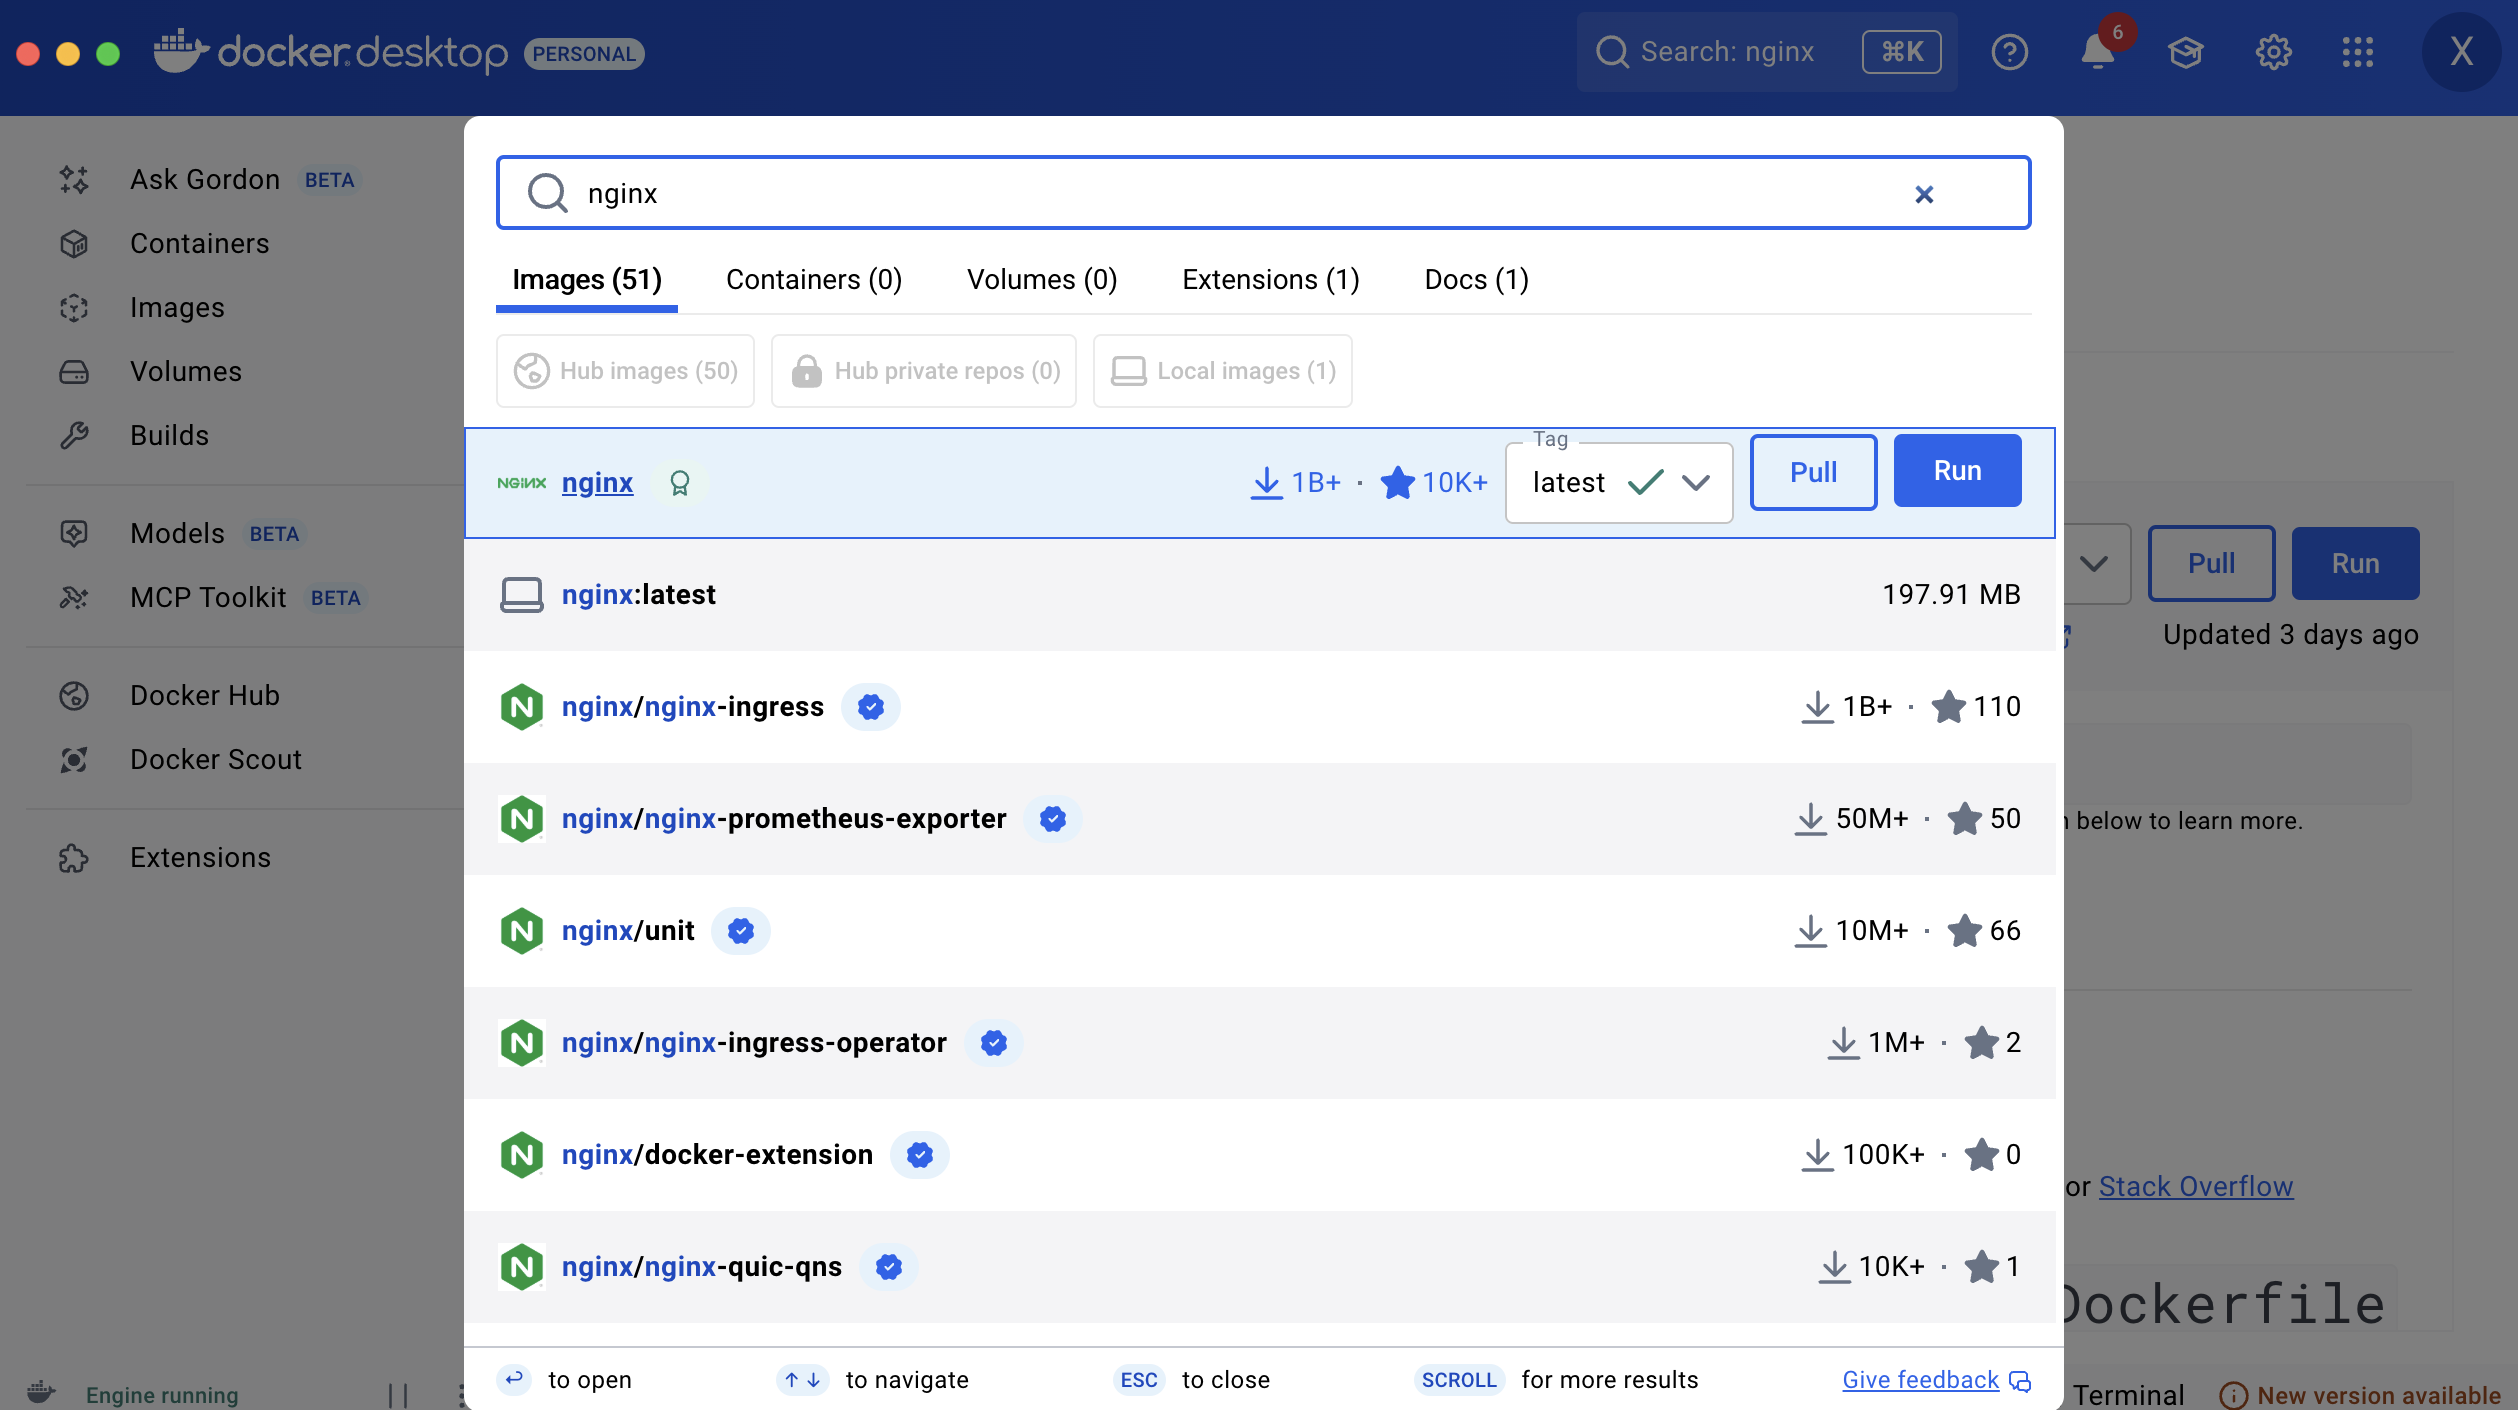Click verified badge on nginx/docker-extension
The width and height of the screenshot is (2518, 1410).
920,1155
